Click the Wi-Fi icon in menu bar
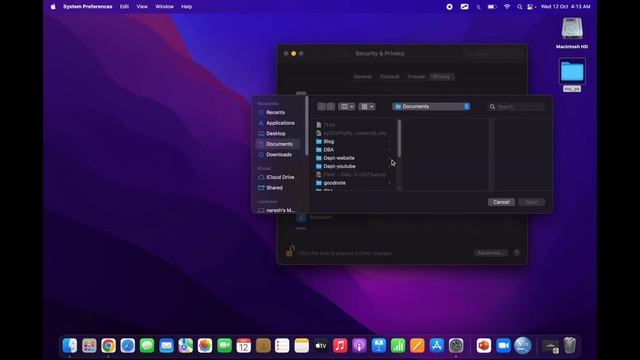The image size is (640, 360). [507, 7]
